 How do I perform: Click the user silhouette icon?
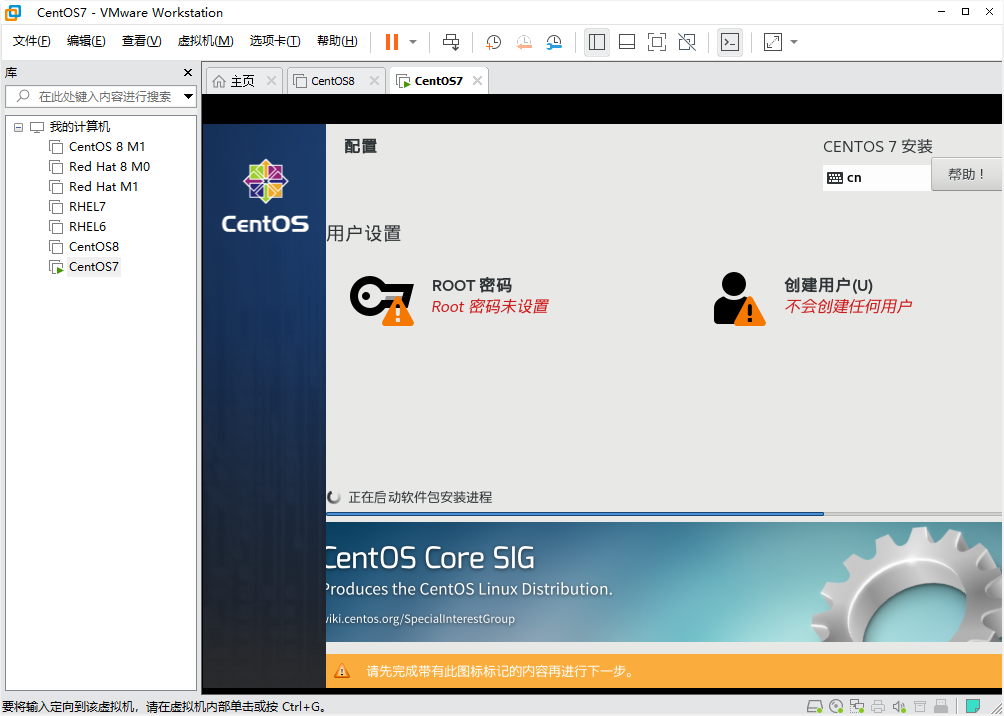739,299
